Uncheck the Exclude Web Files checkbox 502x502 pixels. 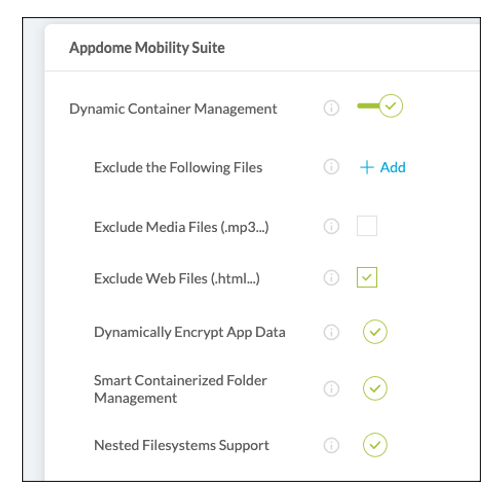click(x=367, y=277)
